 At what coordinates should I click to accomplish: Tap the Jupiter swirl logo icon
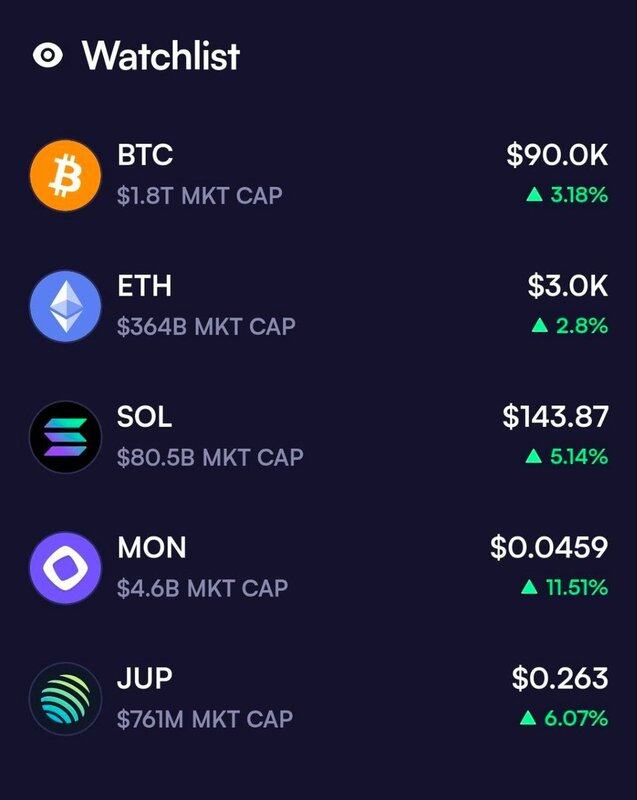(x=65, y=698)
